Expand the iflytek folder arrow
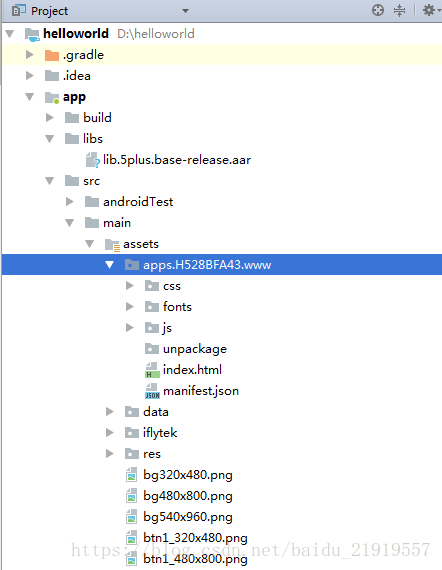The image size is (442, 570). 110,433
